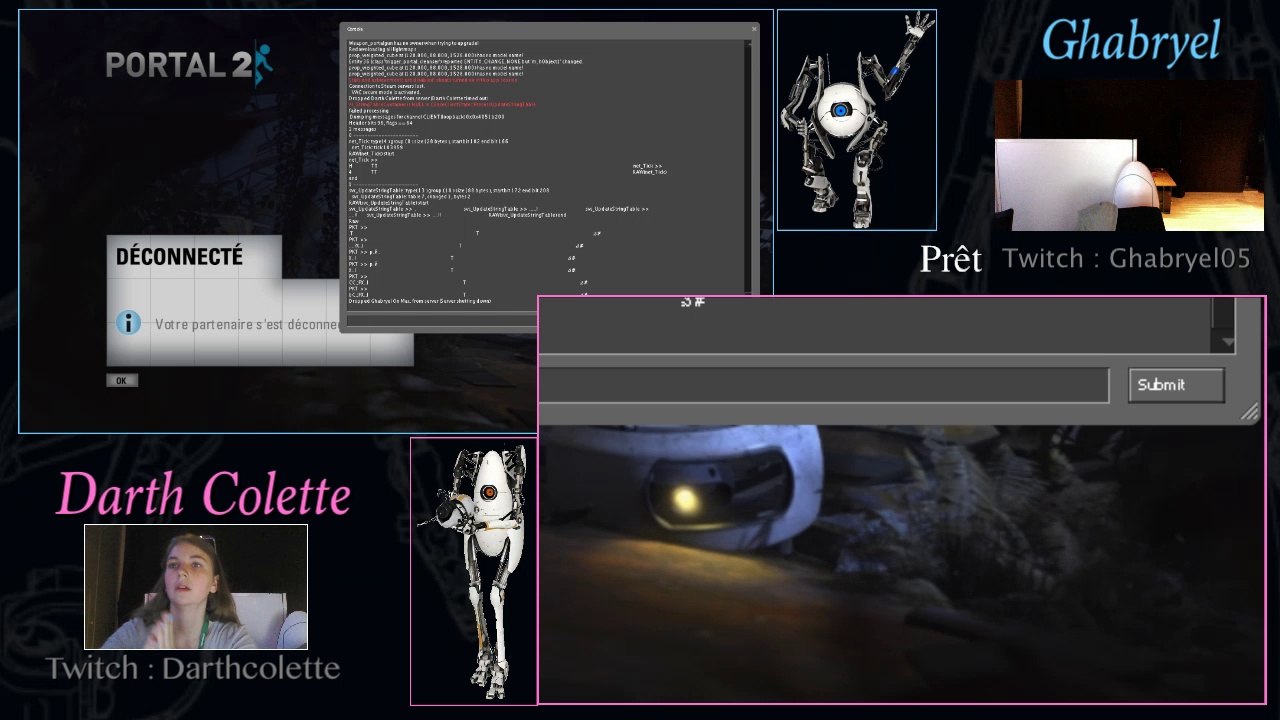Click the Twitch : Darthcolette label

[x=193, y=668]
